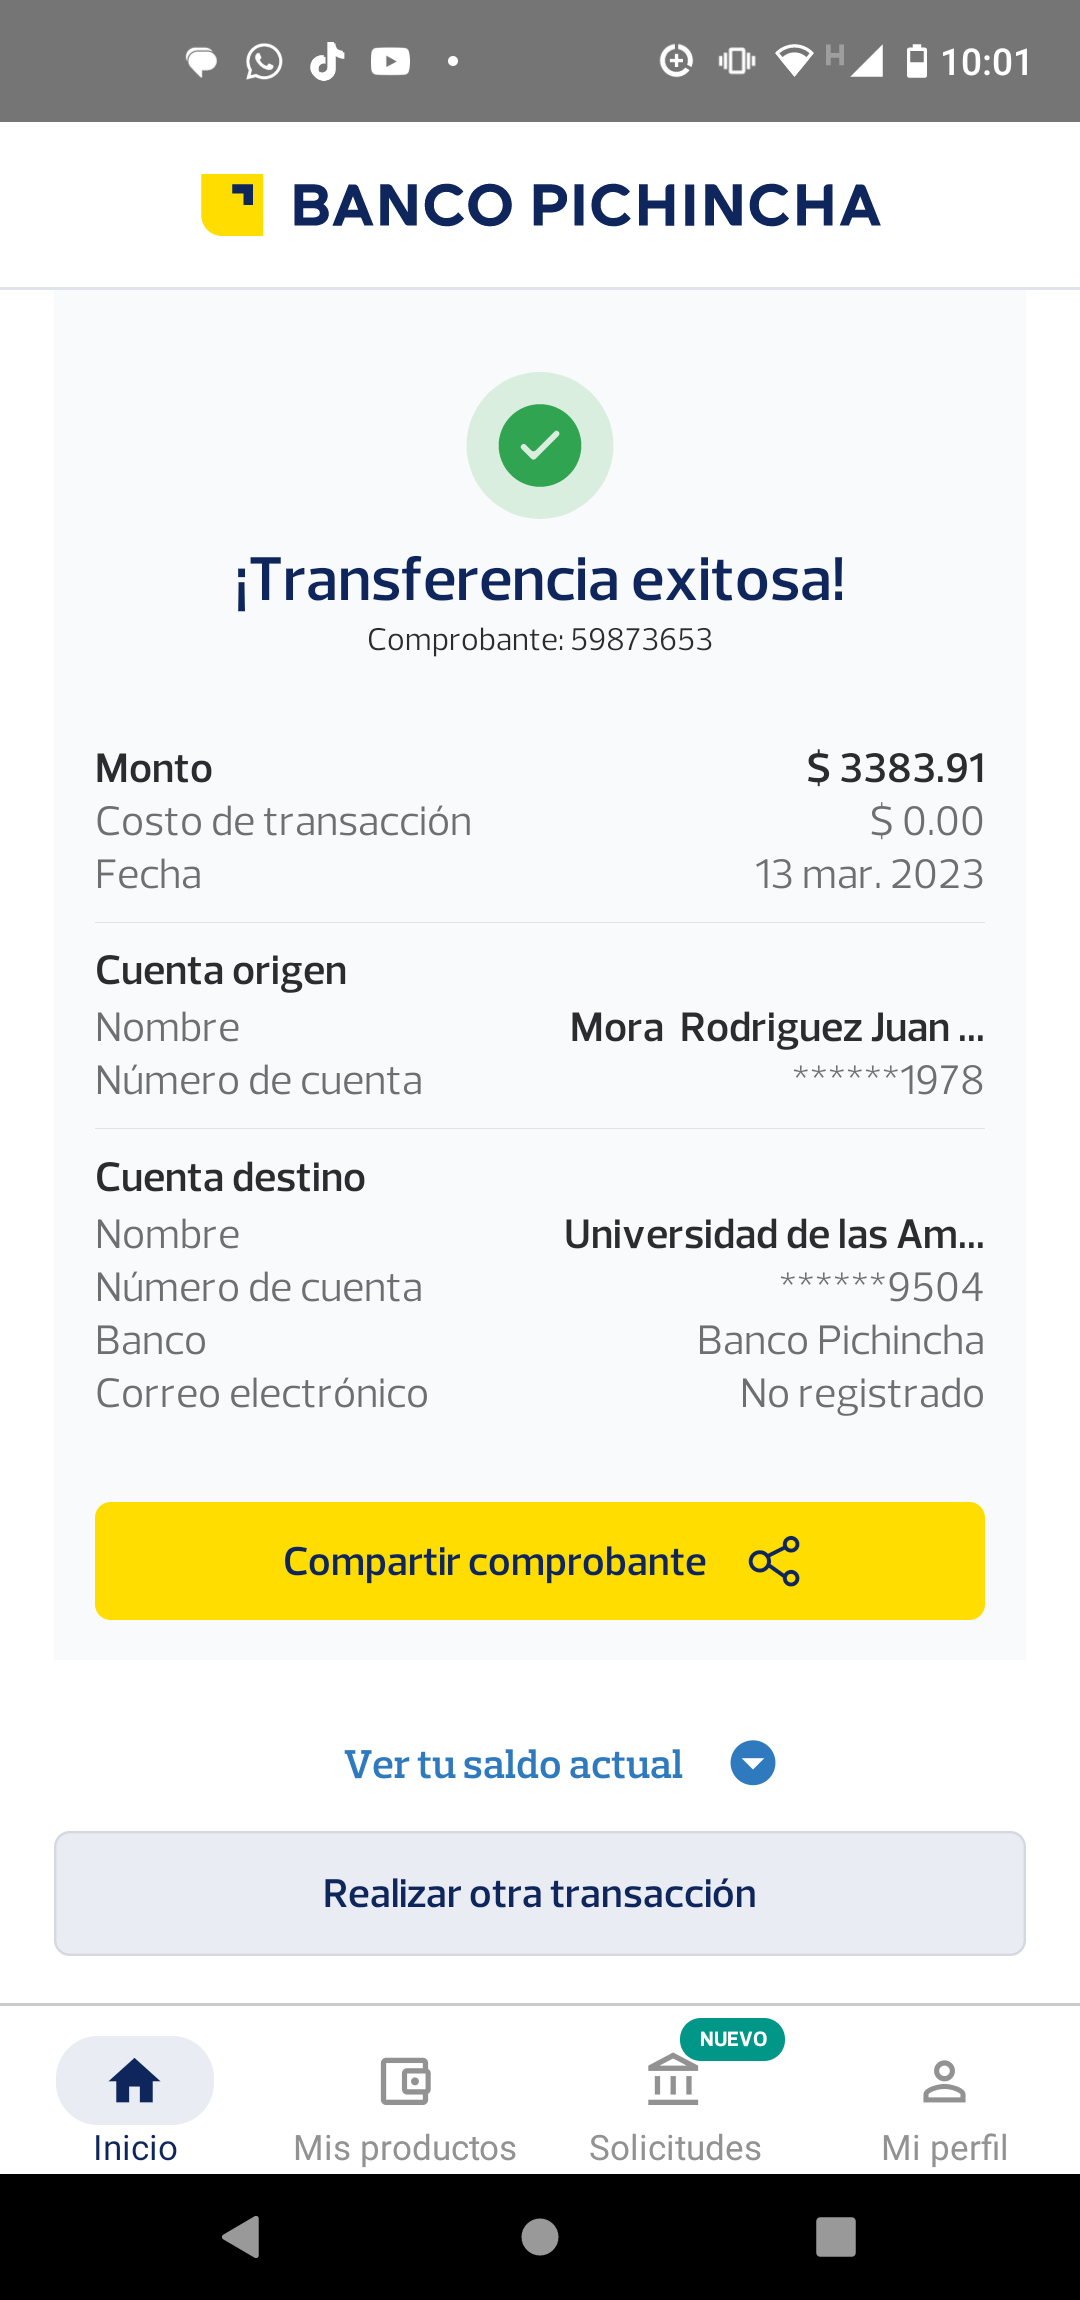Expand the blue saldo actual dropdown arrow
The image size is (1080, 2300).
(x=753, y=1763)
